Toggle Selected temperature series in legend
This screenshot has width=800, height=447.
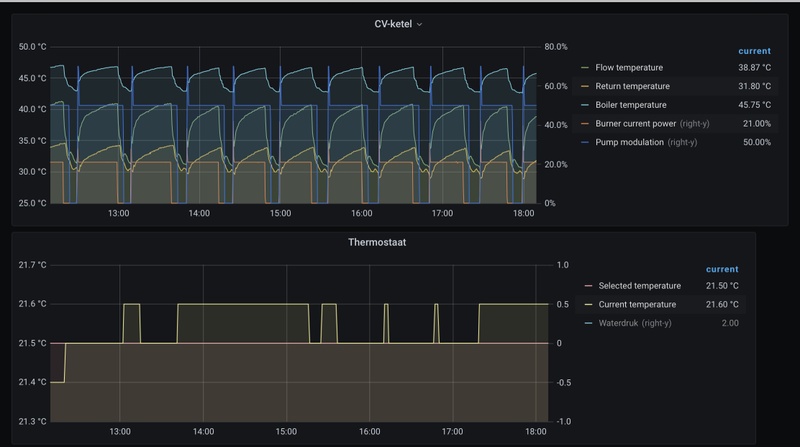(639, 286)
